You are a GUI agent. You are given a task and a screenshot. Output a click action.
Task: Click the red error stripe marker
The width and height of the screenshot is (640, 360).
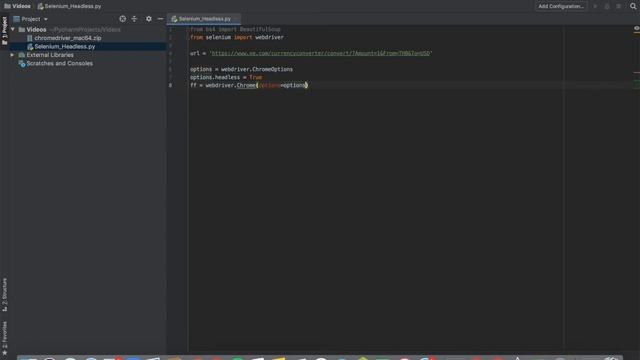coord(637,72)
